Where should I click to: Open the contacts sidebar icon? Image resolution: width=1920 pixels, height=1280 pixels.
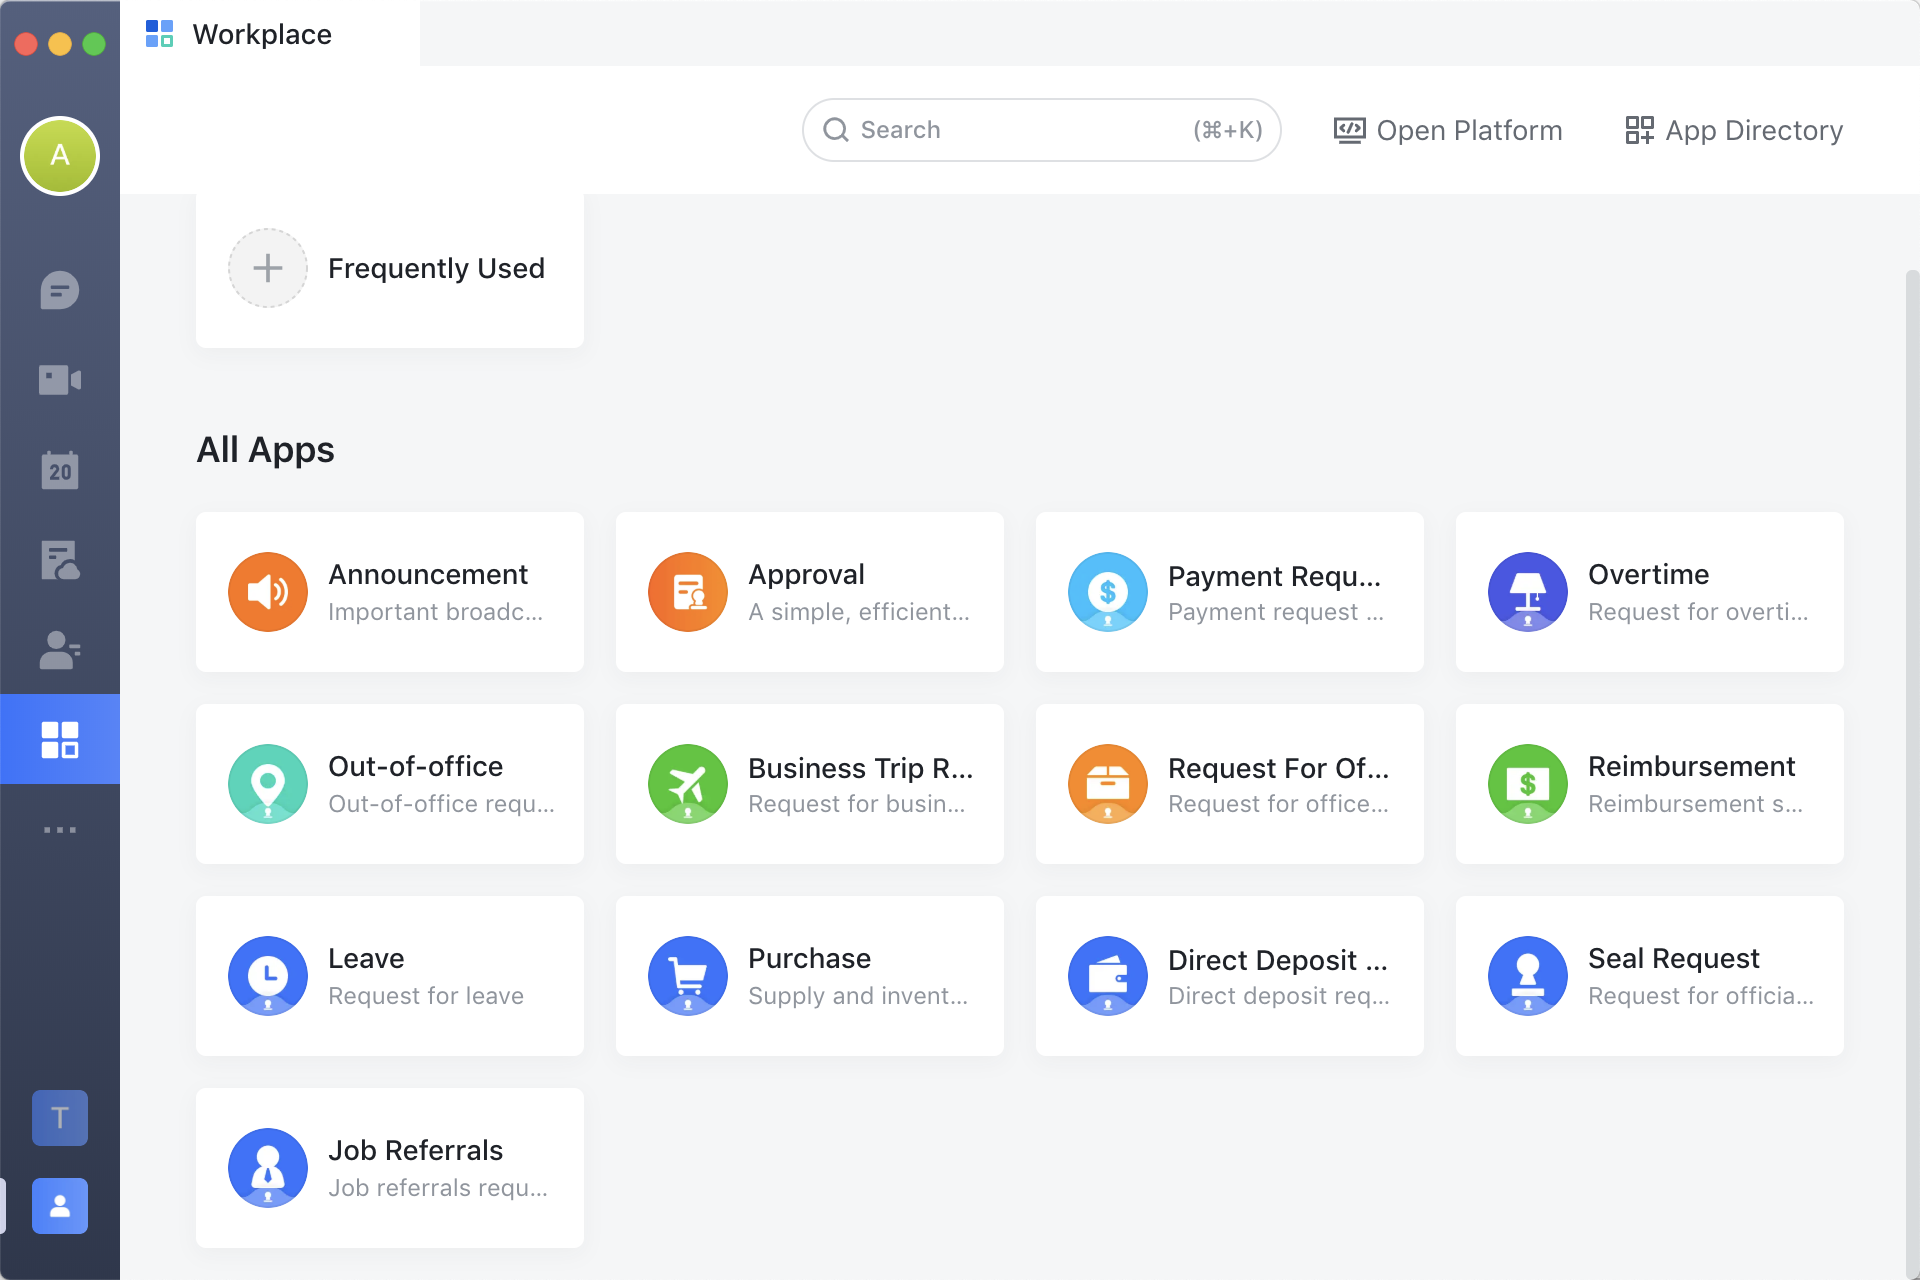click(x=60, y=650)
